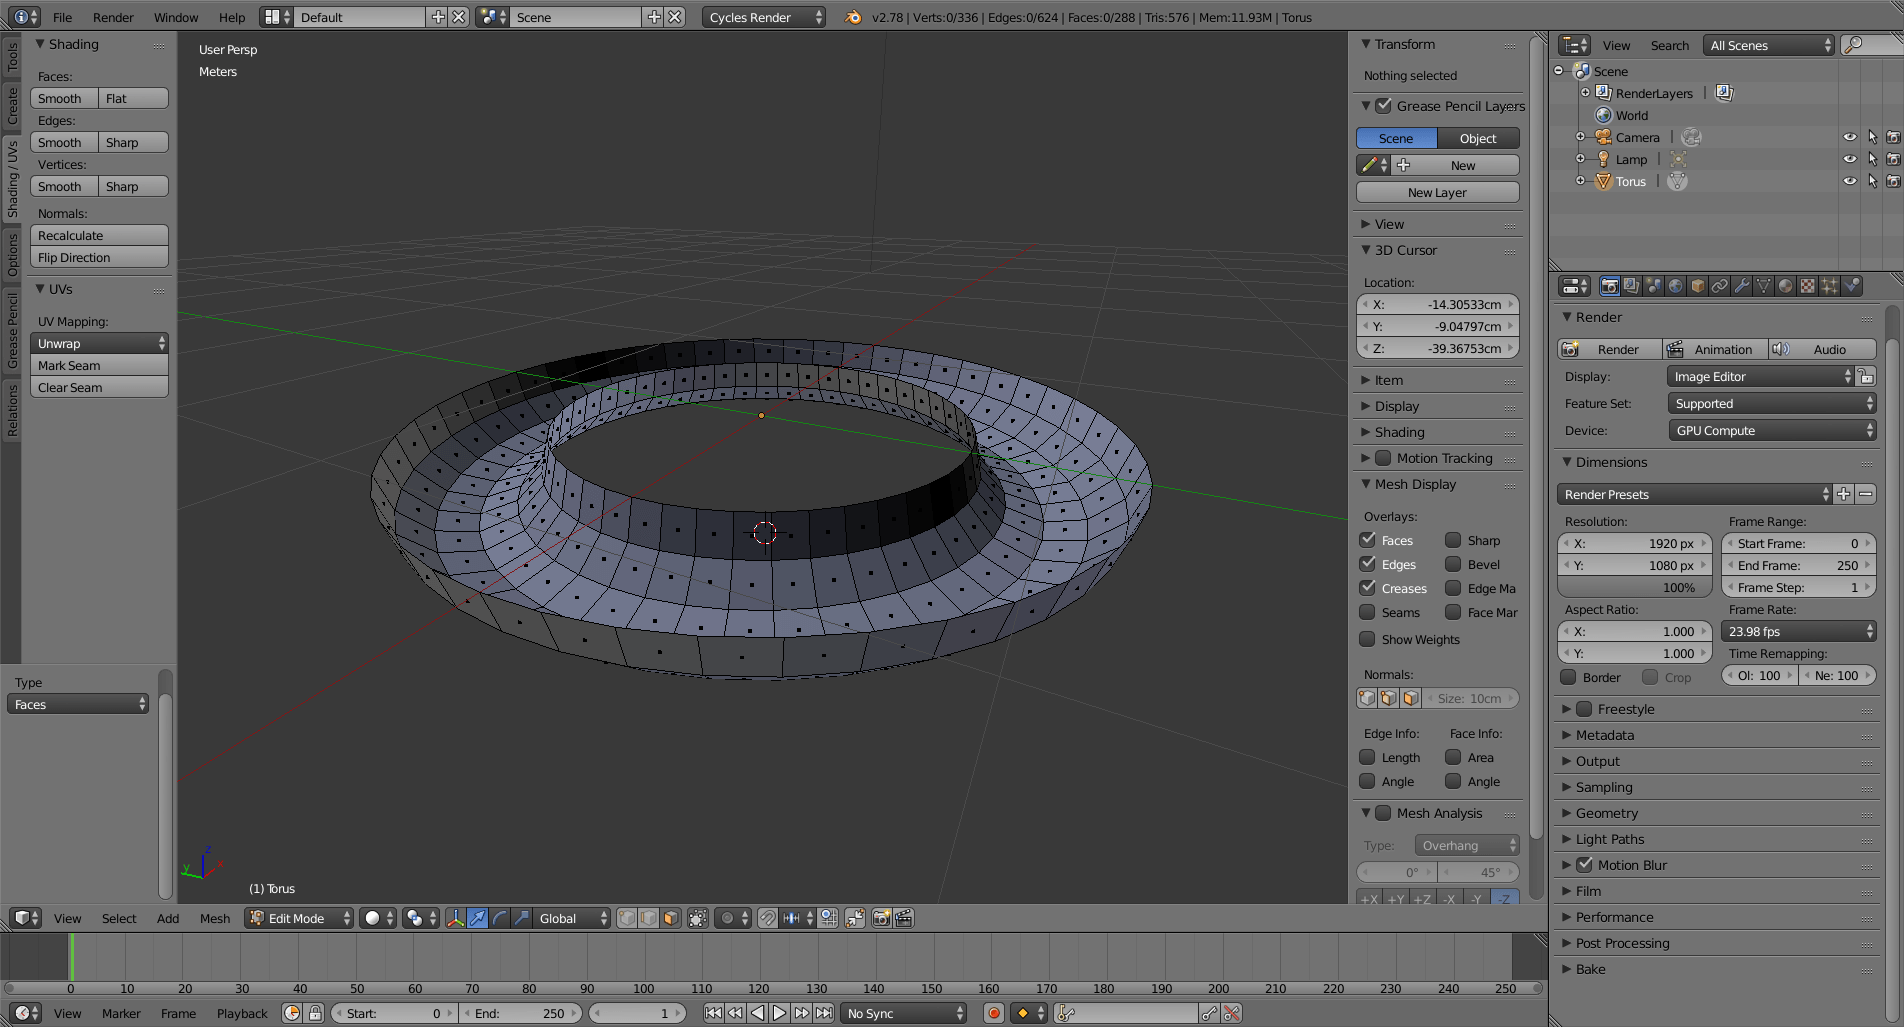
Task: Click the Recalculate normals button
Action: [99, 235]
